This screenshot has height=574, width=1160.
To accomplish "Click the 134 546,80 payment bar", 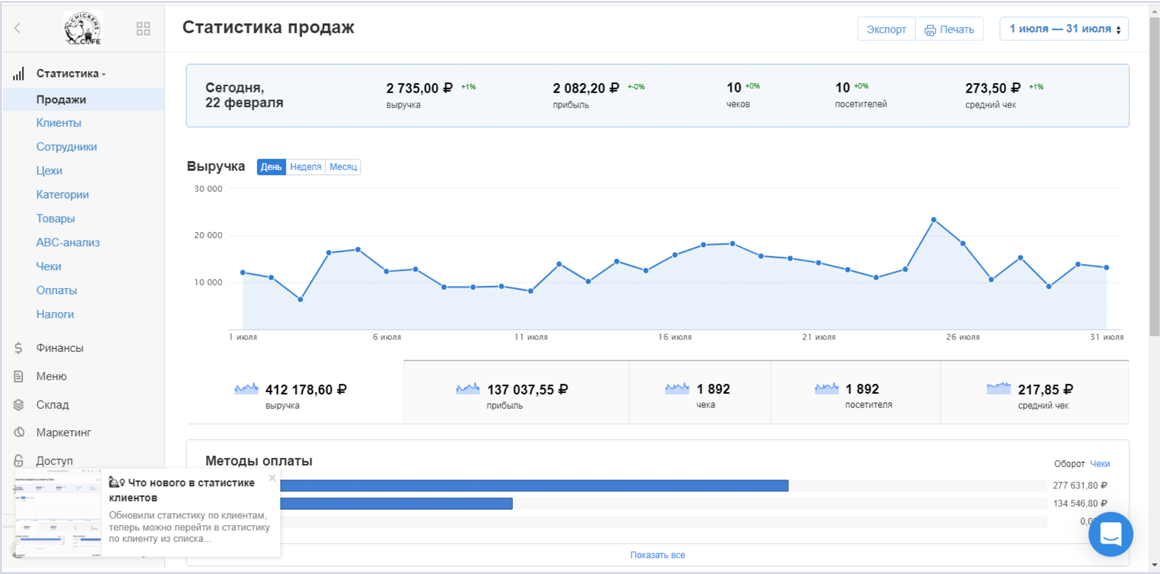I will click(x=396, y=504).
